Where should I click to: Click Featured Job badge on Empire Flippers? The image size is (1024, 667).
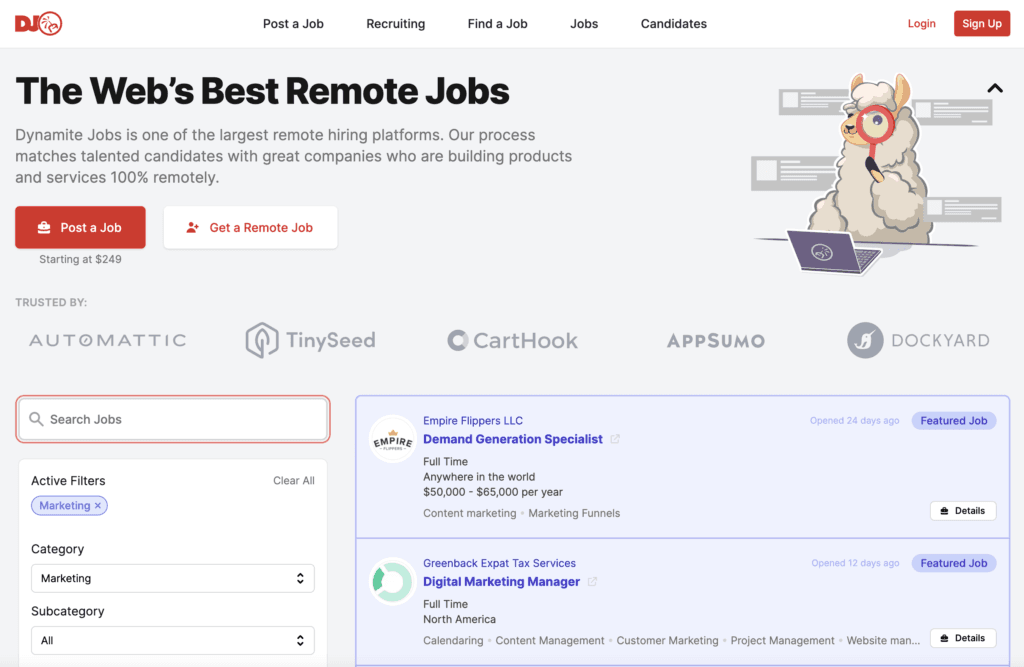tap(954, 421)
